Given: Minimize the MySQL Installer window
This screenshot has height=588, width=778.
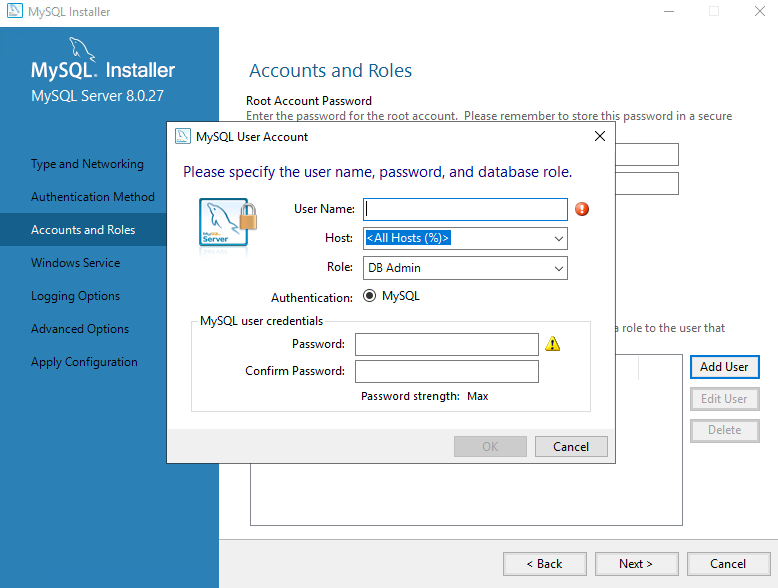Looking at the screenshot, I should pos(669,11).
